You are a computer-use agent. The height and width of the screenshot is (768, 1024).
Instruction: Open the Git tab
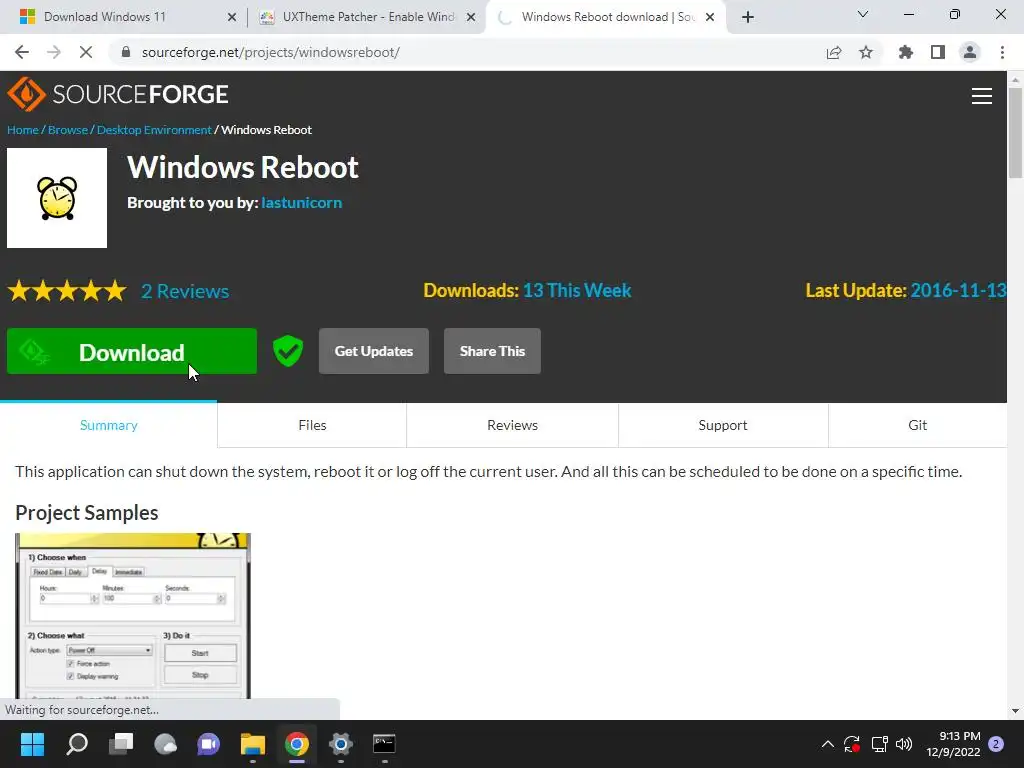[x=918, y=425]
